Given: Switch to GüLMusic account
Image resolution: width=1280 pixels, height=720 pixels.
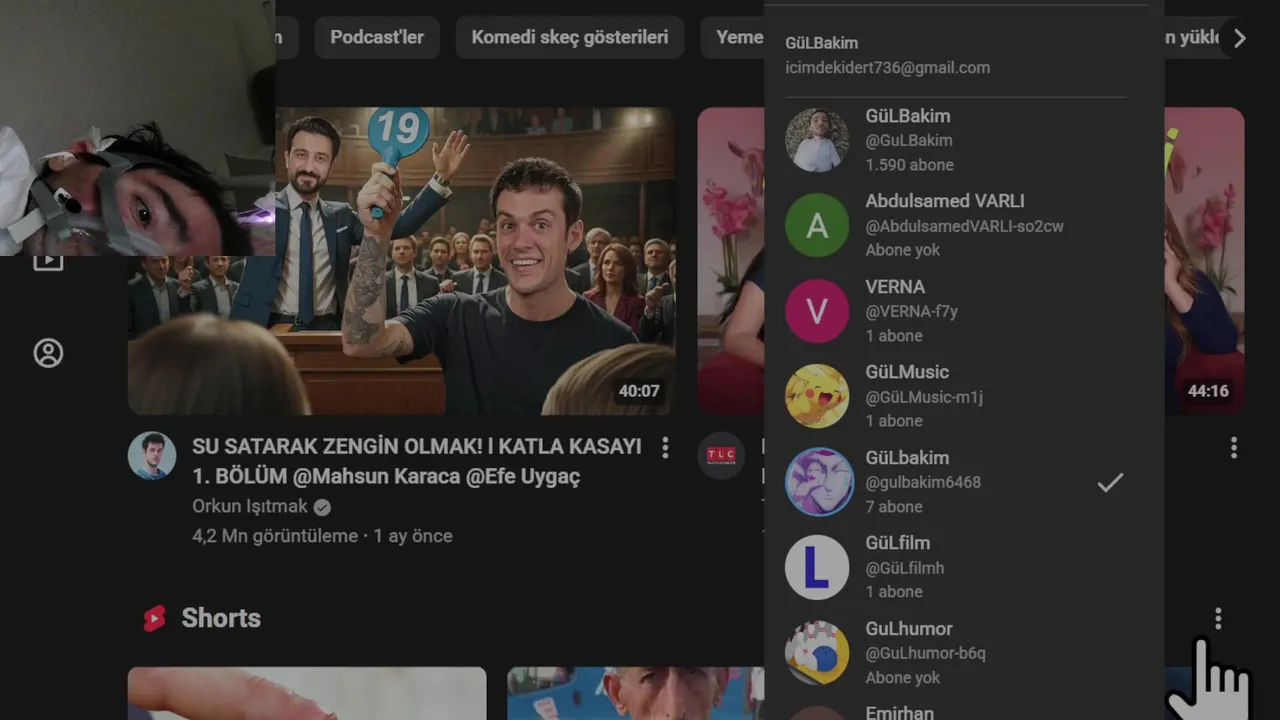Looking at the screenshot, I should 964,396.
